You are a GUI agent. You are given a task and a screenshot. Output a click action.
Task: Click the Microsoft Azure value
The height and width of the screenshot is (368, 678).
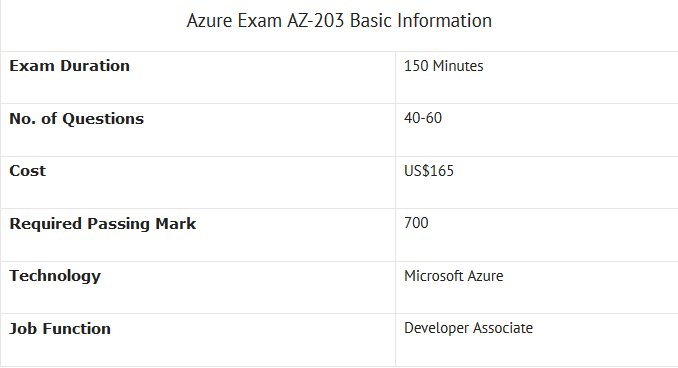pyautogui.click(x=454, y=276)
